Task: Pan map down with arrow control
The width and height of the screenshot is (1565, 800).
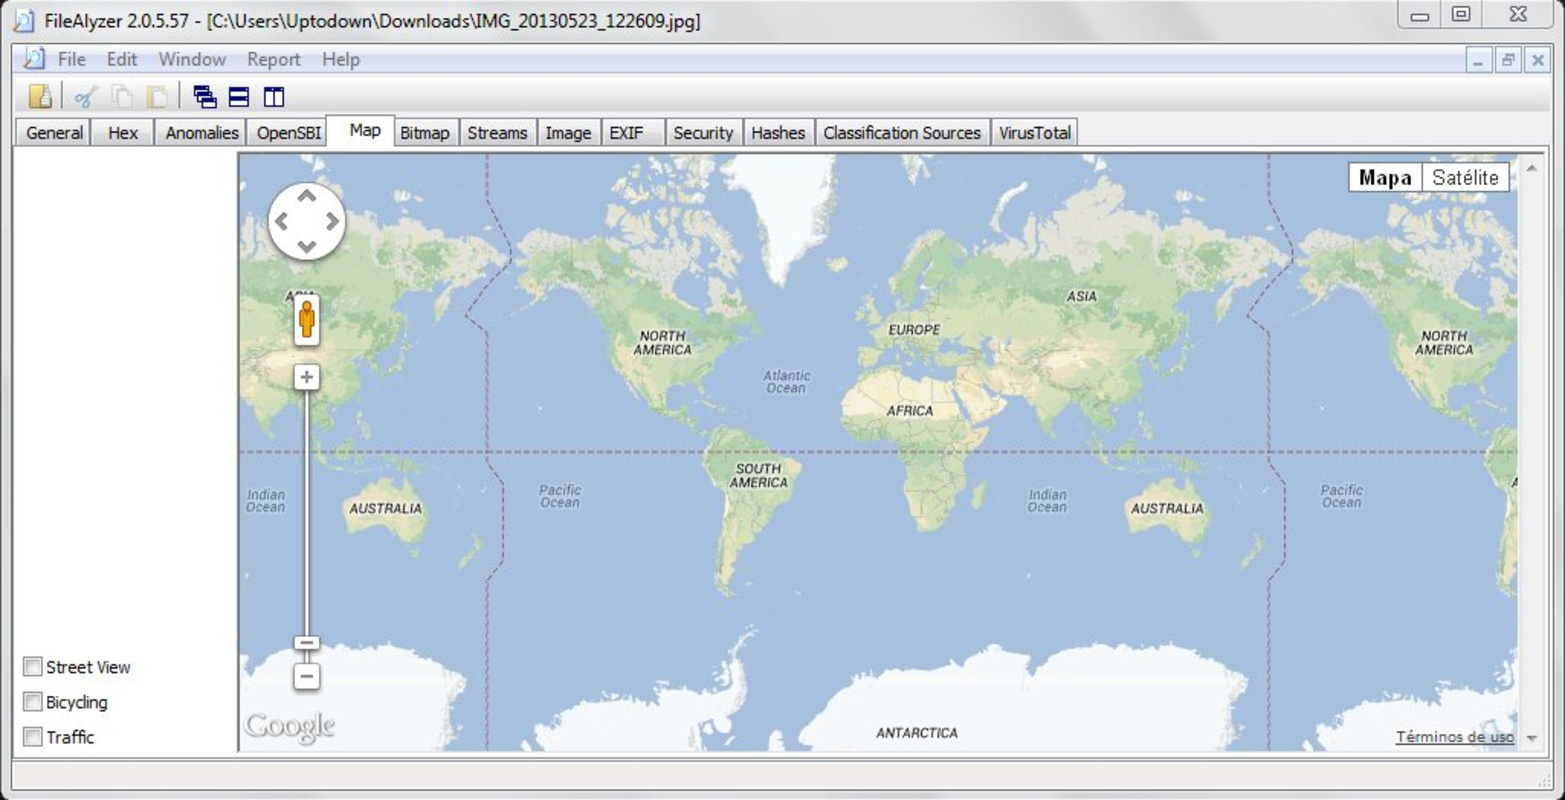Action: tap(307, 246)
